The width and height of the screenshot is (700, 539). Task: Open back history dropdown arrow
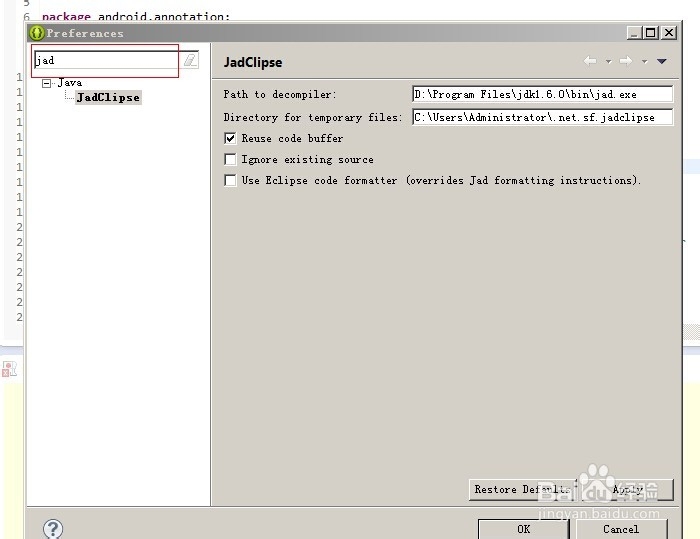click(608, 62)
